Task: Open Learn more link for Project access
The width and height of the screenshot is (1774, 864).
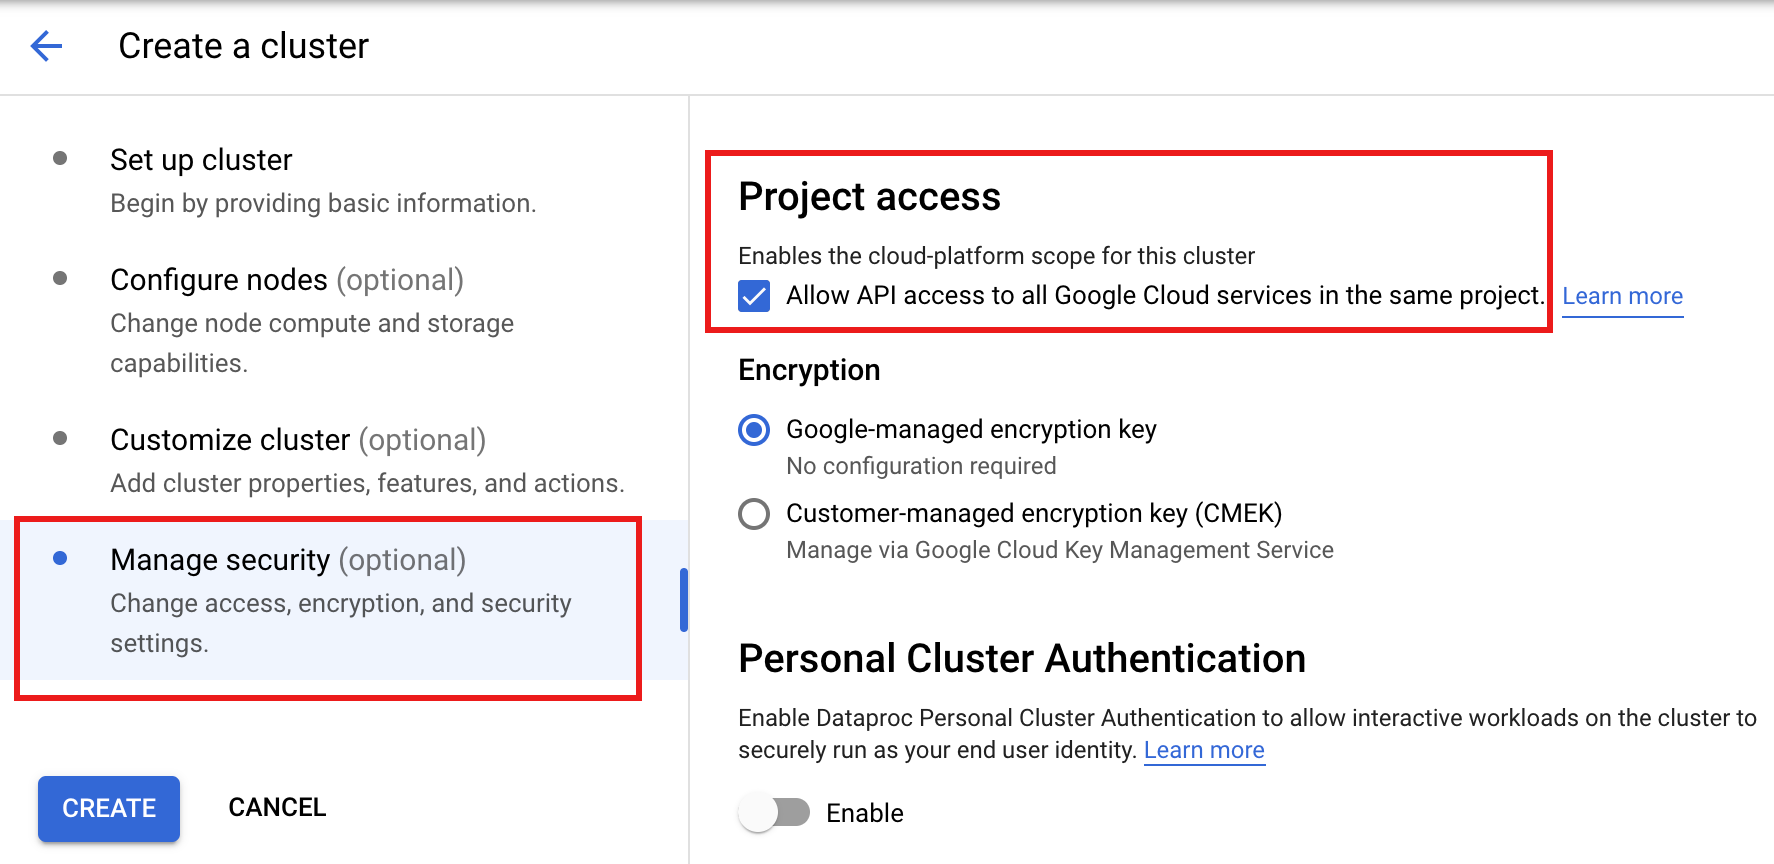Action: tap(1622, 296)
